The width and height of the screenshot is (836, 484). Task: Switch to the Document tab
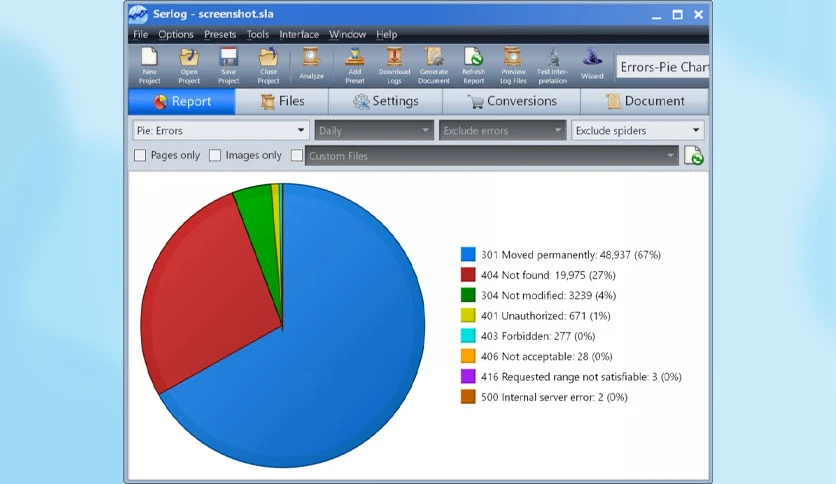pyautogui.click(x=645, y=101)
